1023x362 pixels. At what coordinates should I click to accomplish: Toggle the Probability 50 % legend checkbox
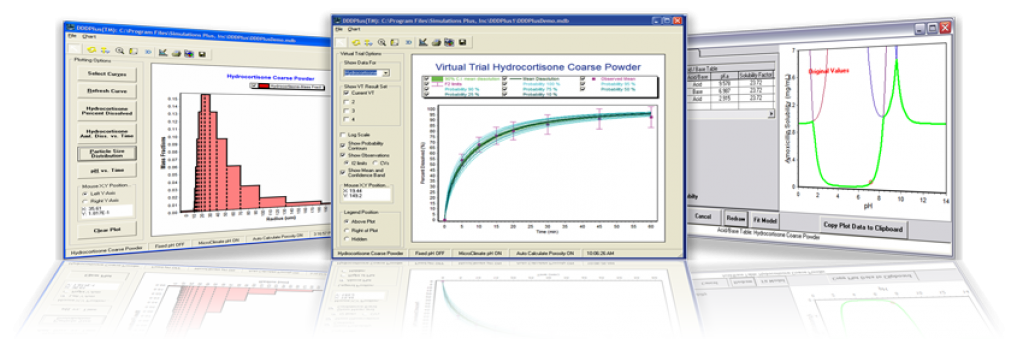click(583, 89)
